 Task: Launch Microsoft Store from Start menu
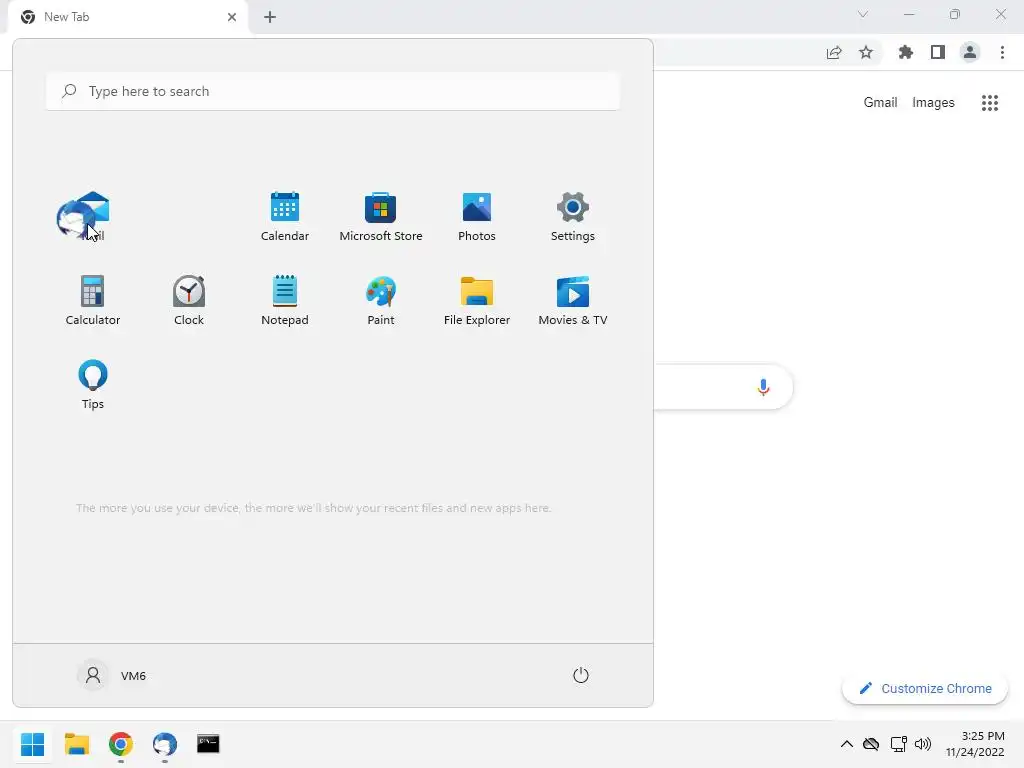tap(381, 217)
